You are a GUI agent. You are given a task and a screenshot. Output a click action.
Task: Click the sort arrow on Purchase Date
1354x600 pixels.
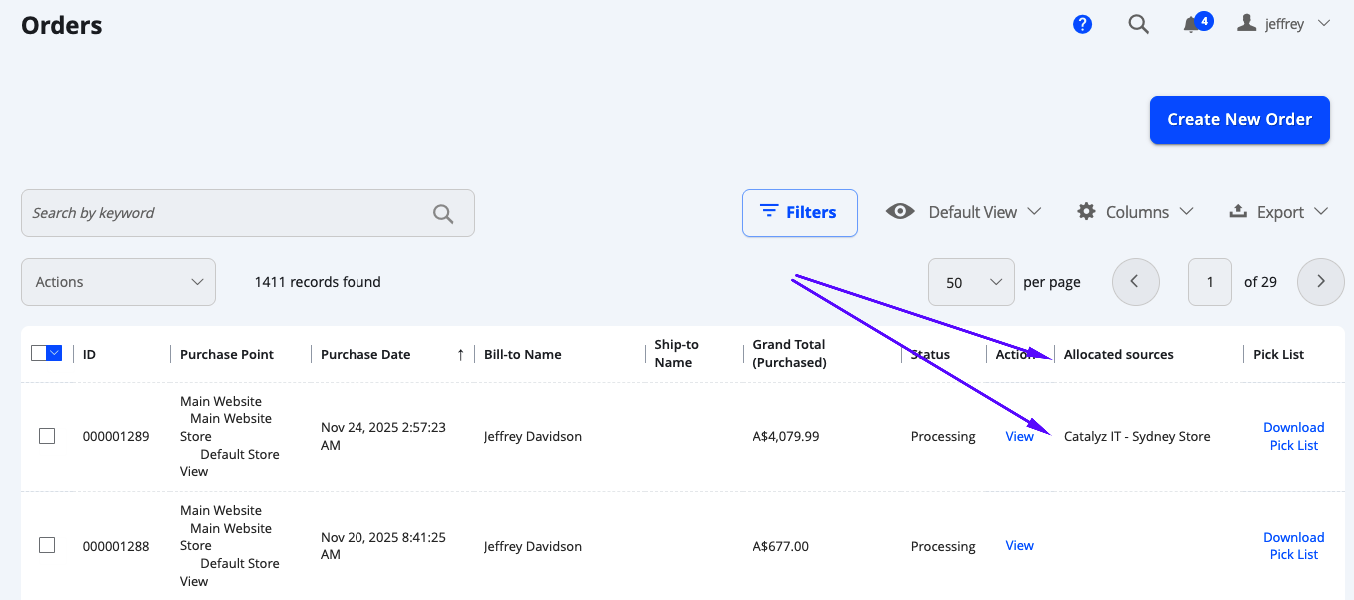click(460, 354)
